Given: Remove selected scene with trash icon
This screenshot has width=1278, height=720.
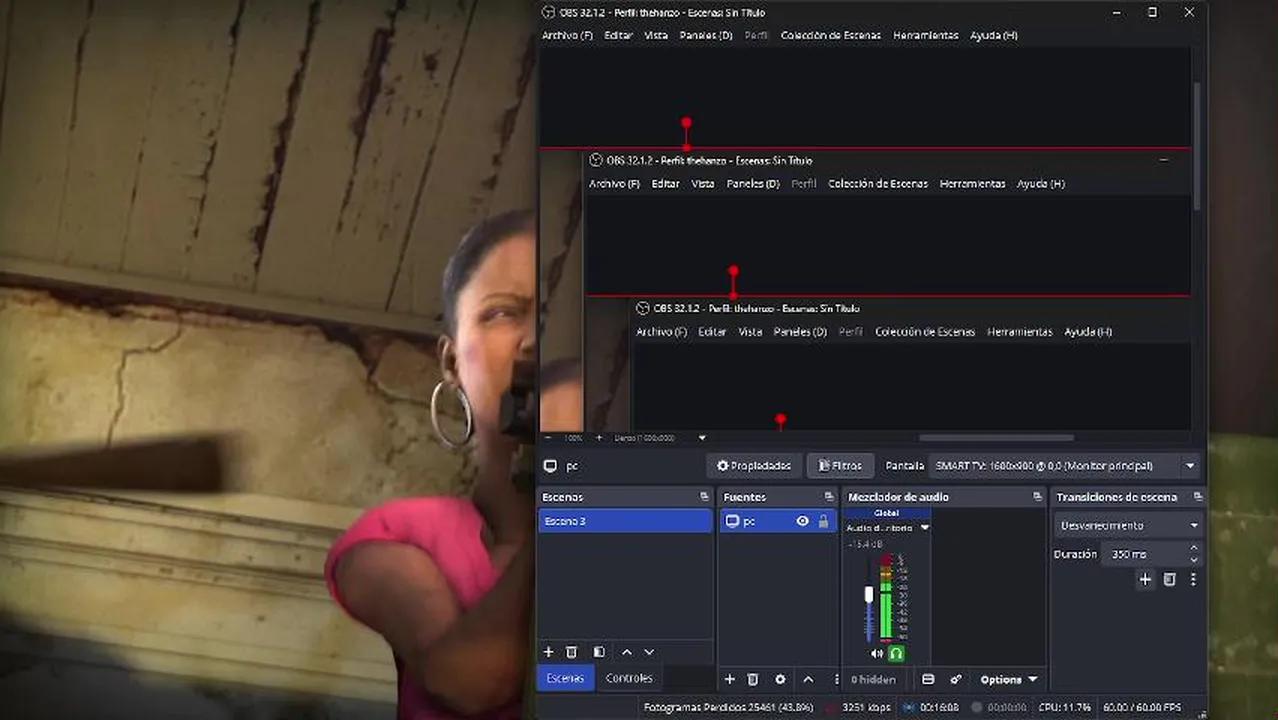Looking at the screenshot, I should 572,652.
